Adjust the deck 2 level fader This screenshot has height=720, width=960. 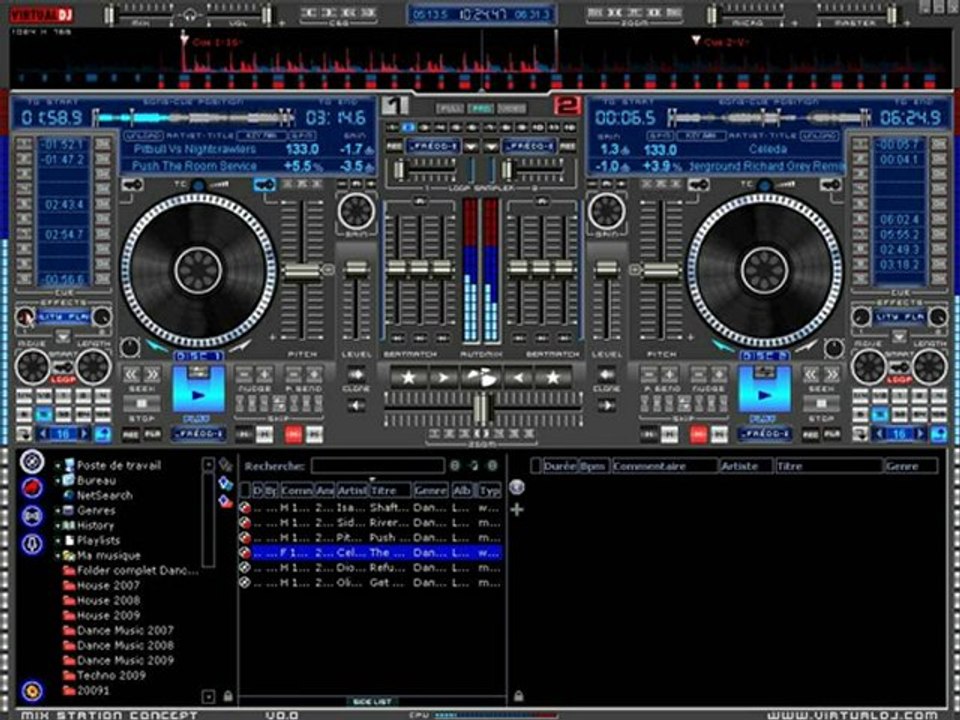tap(606, 268)
